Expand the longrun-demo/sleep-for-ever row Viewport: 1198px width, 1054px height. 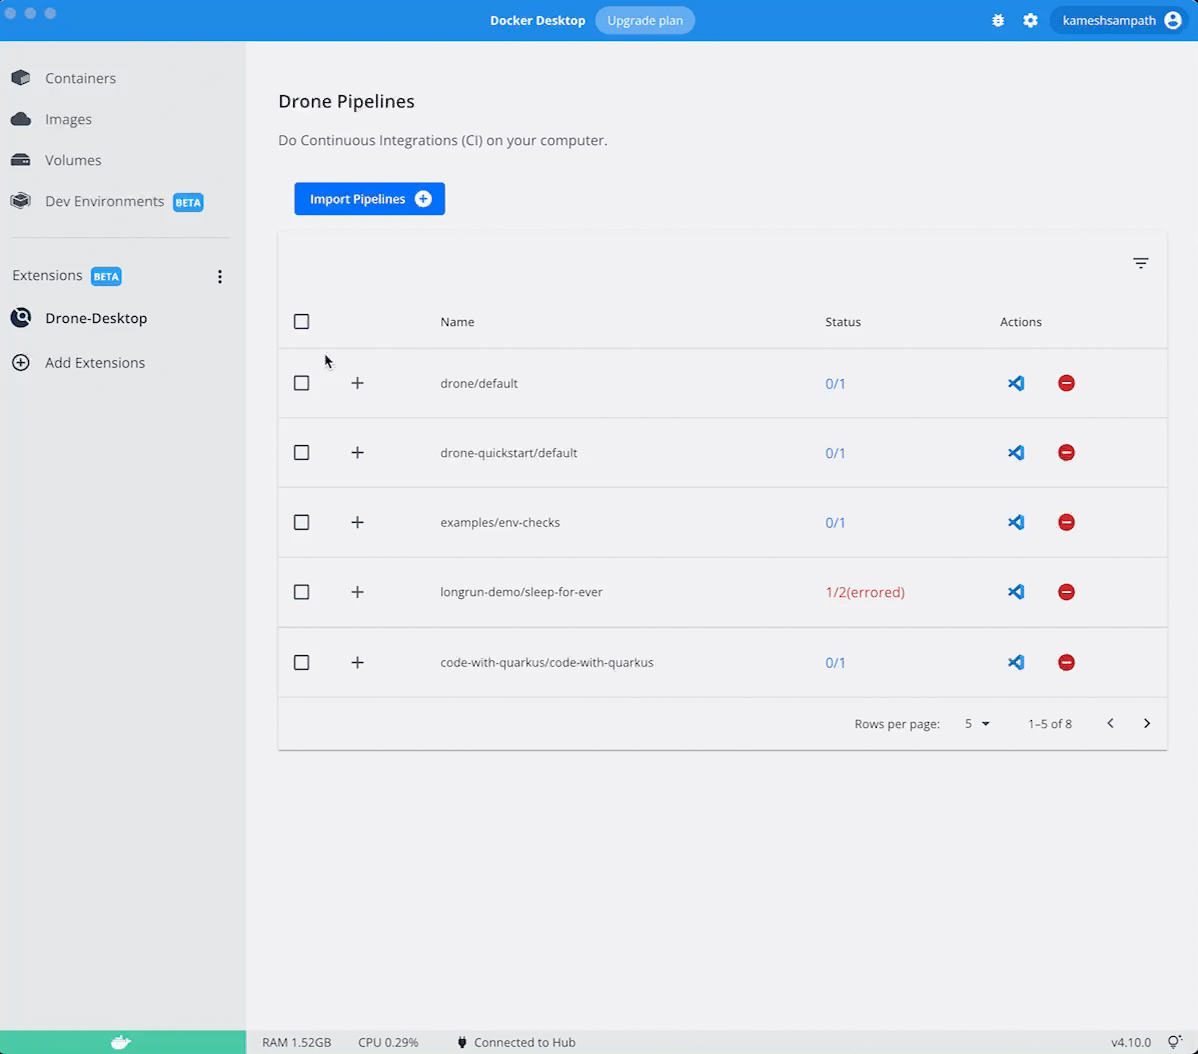click(358, 592)
